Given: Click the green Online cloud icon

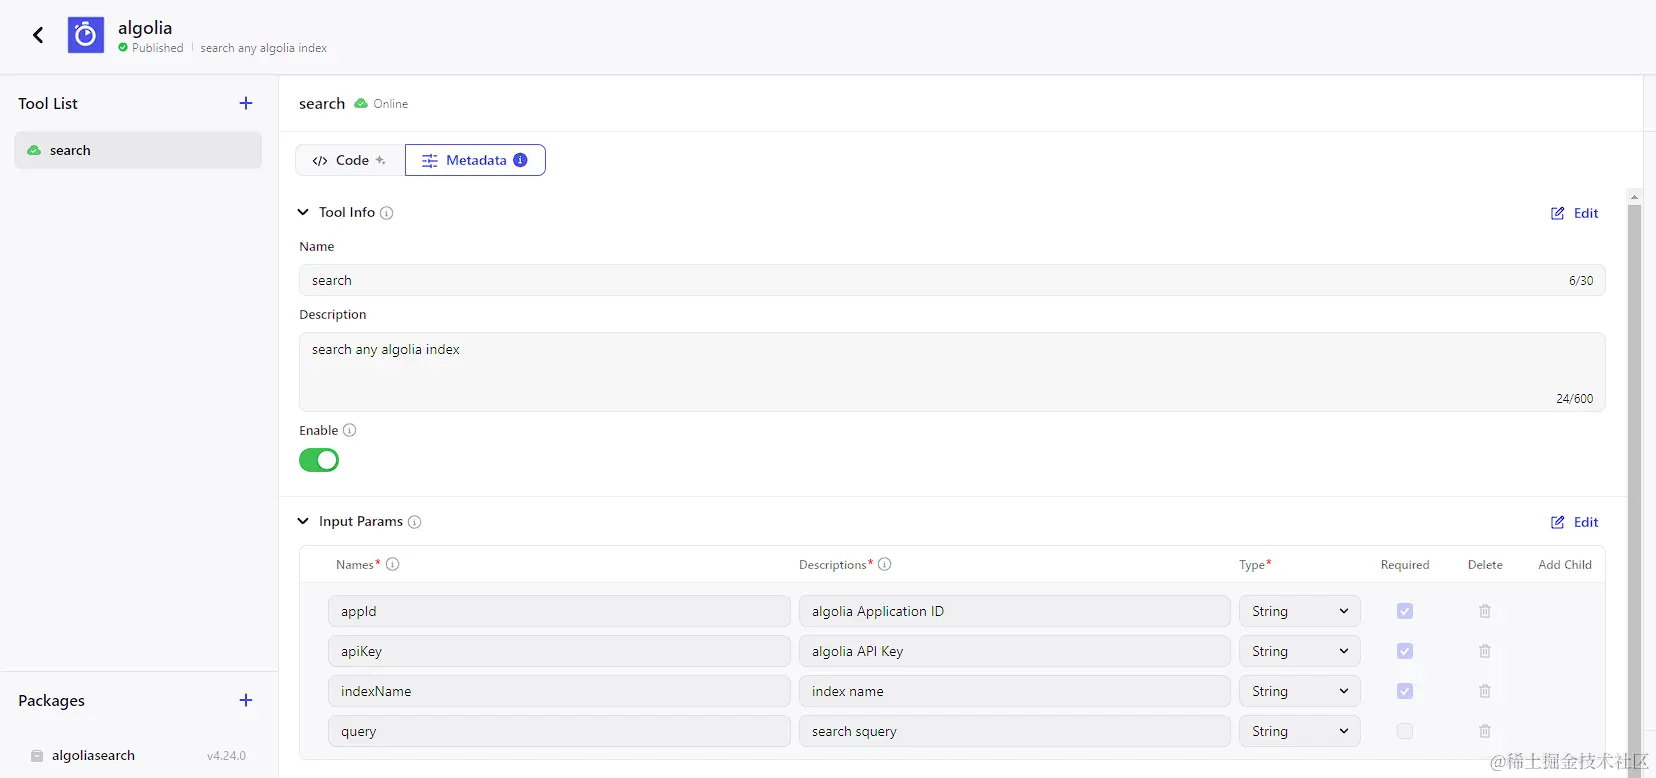Looking at the screenshot, I should [361, 103].
